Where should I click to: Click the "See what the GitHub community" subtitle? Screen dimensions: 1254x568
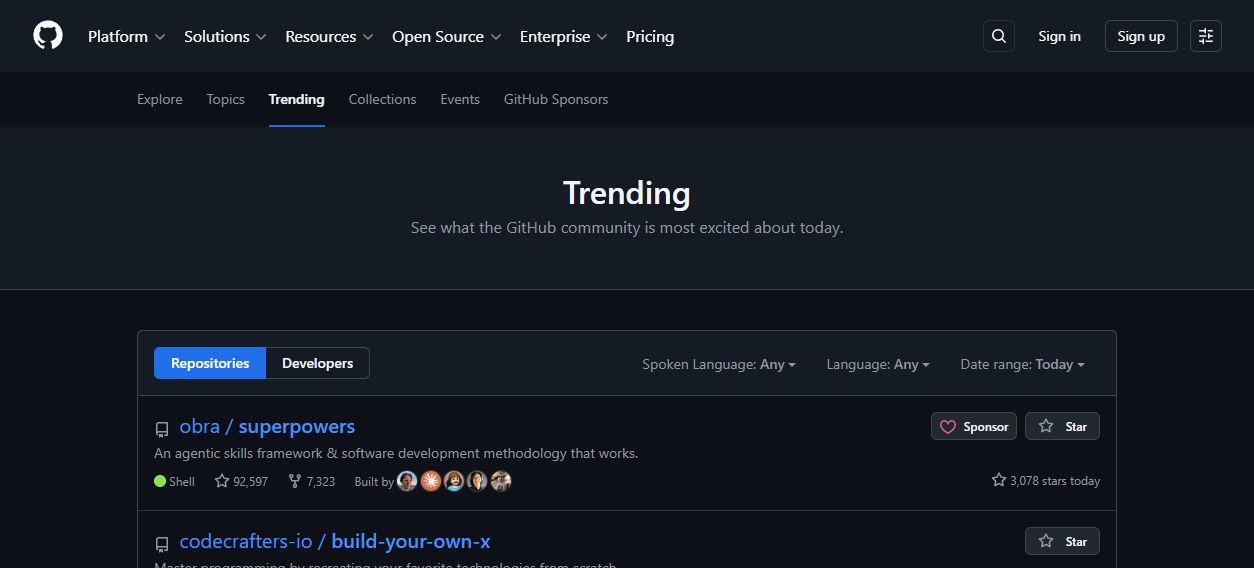pyautogui.click(x=627, y=227)
